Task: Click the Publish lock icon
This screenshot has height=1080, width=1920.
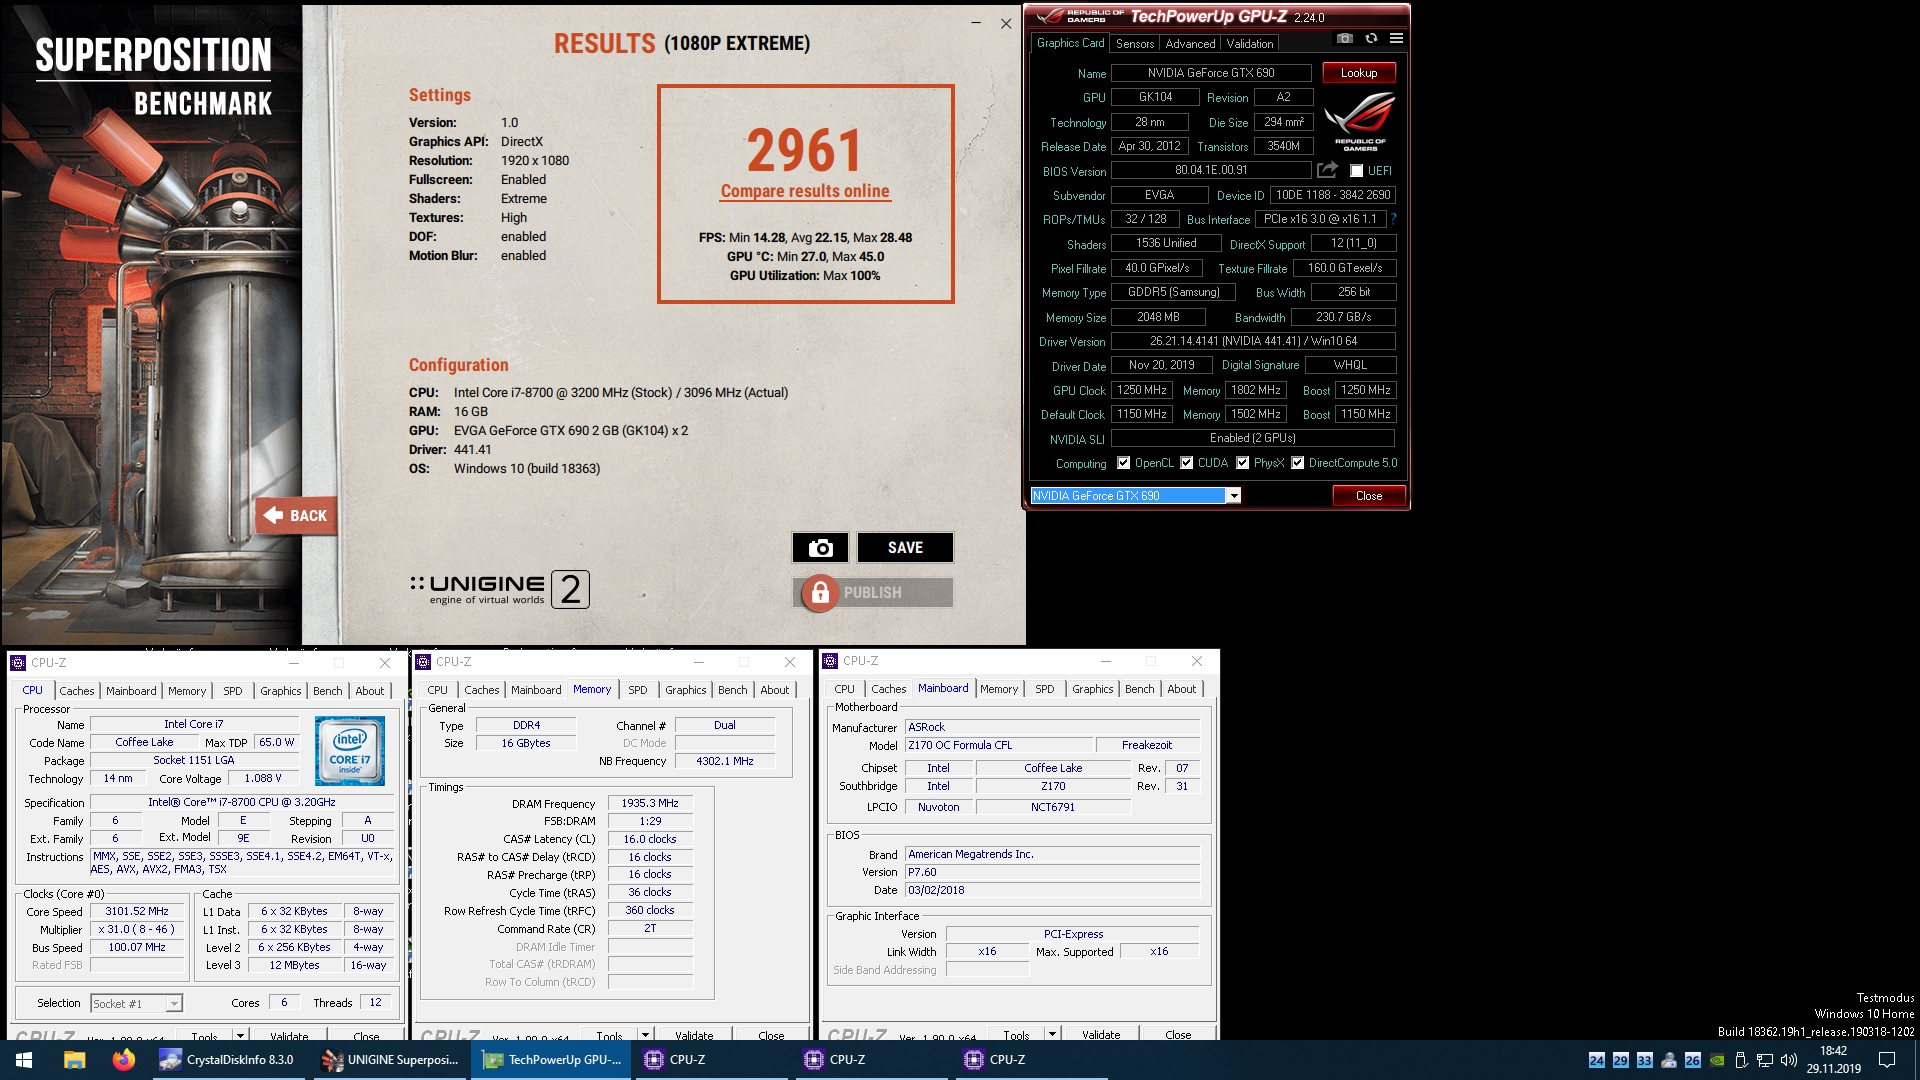Action: tap(820, 593)
